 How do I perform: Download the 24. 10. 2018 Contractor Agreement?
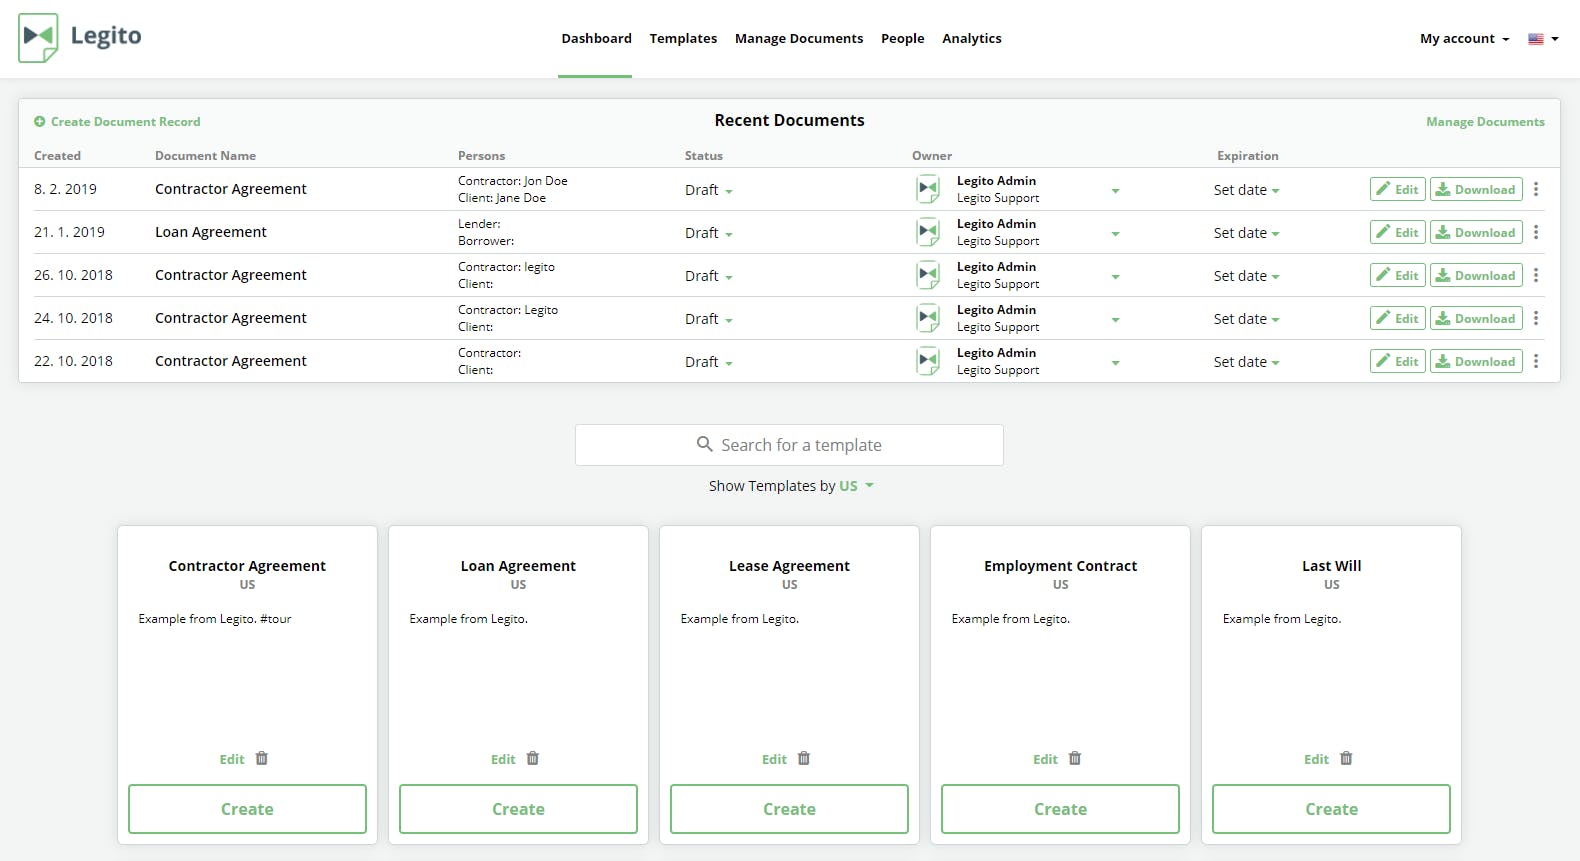point(1476,318)
